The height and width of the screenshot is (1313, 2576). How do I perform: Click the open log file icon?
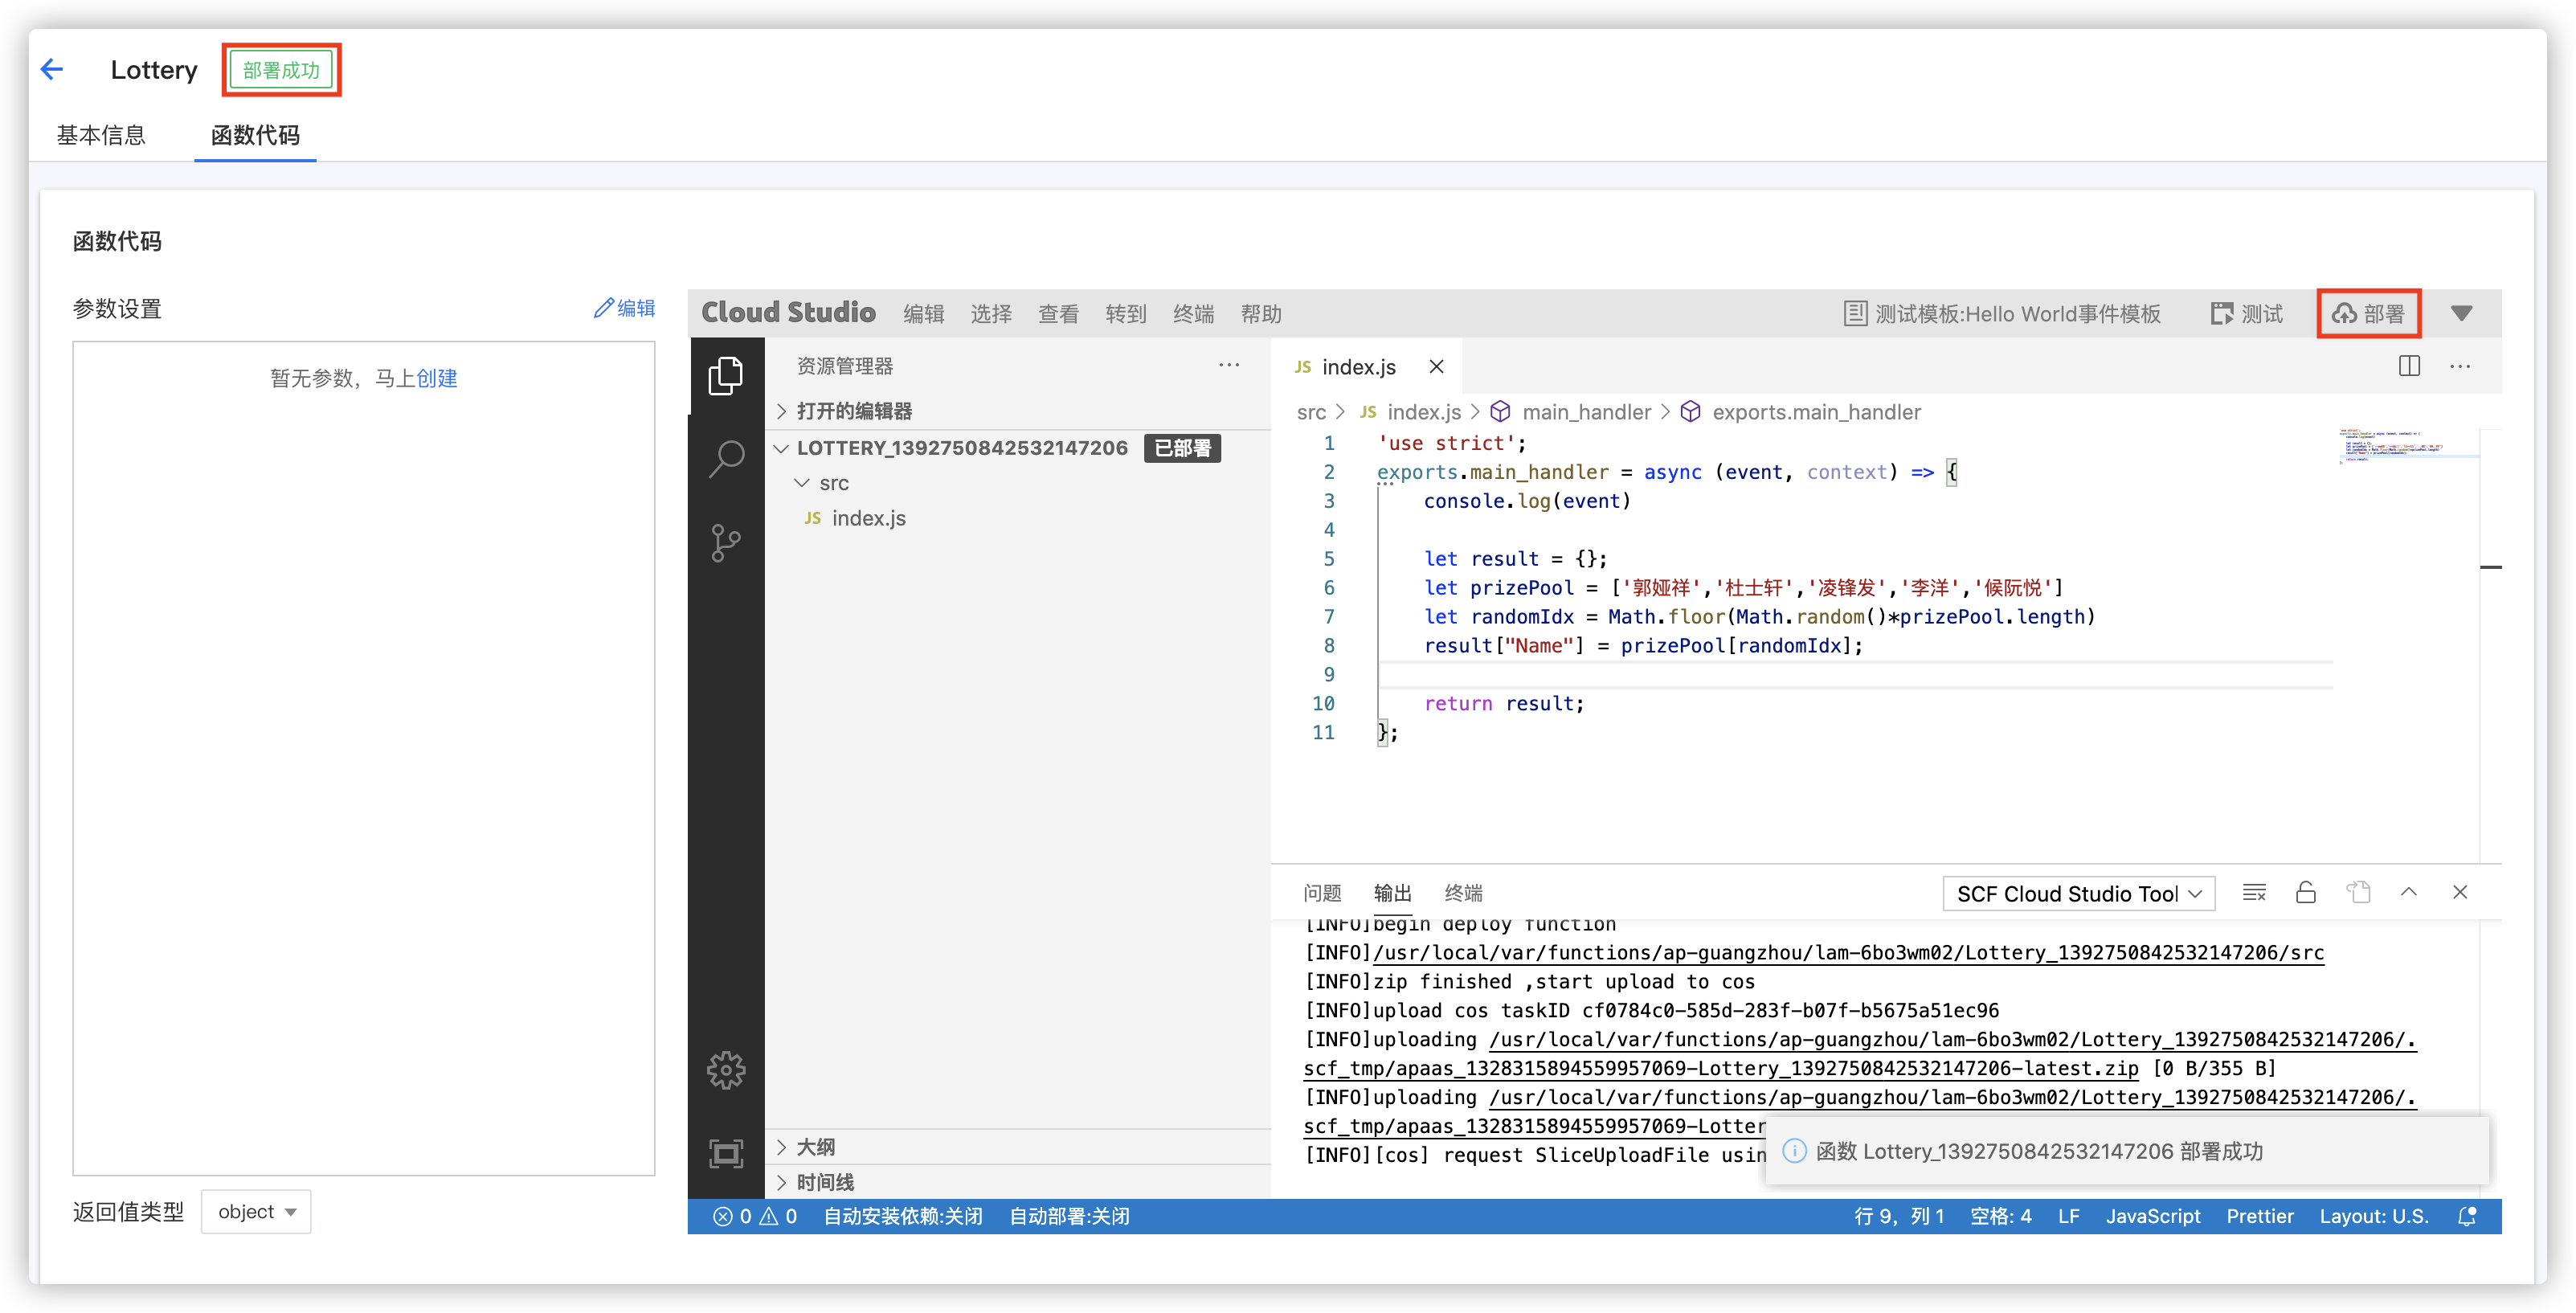pos(2358,892)
